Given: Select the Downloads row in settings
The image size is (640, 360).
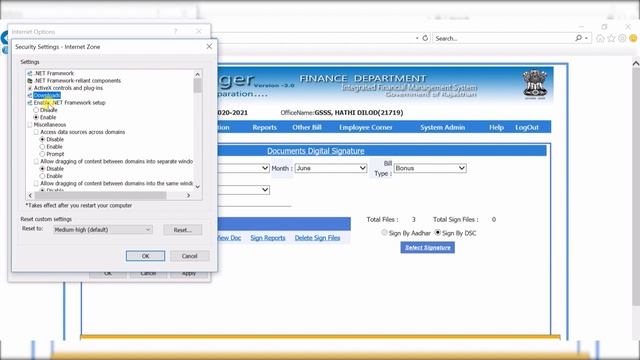Looking at the screenshot, I should coord(47,96).
